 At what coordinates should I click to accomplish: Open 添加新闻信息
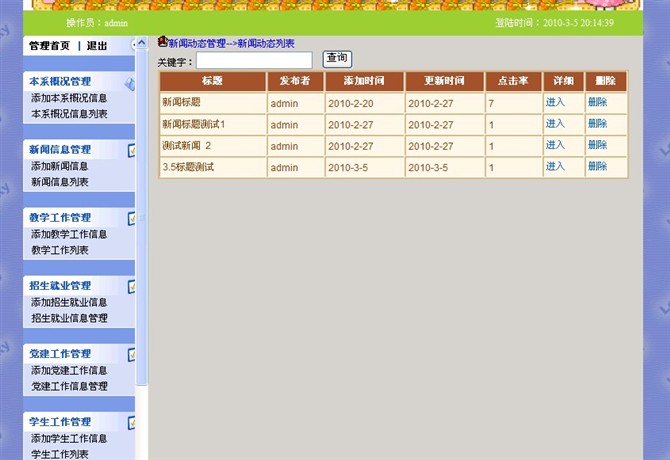click(x=59, y=166)
